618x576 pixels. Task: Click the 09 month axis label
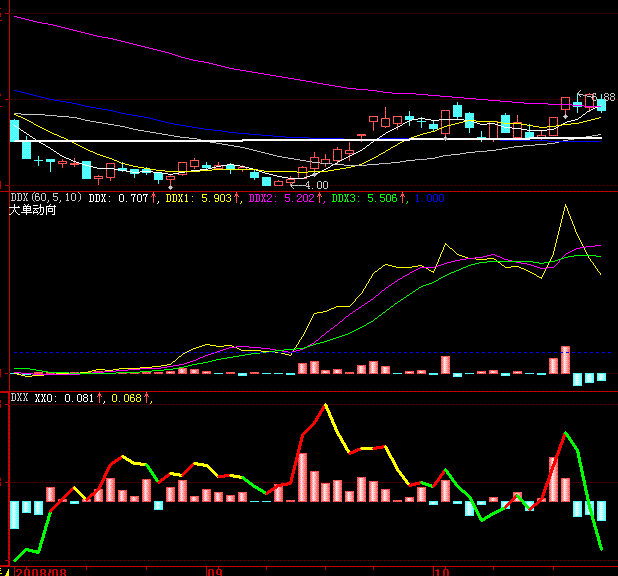(x=215, y=572)
